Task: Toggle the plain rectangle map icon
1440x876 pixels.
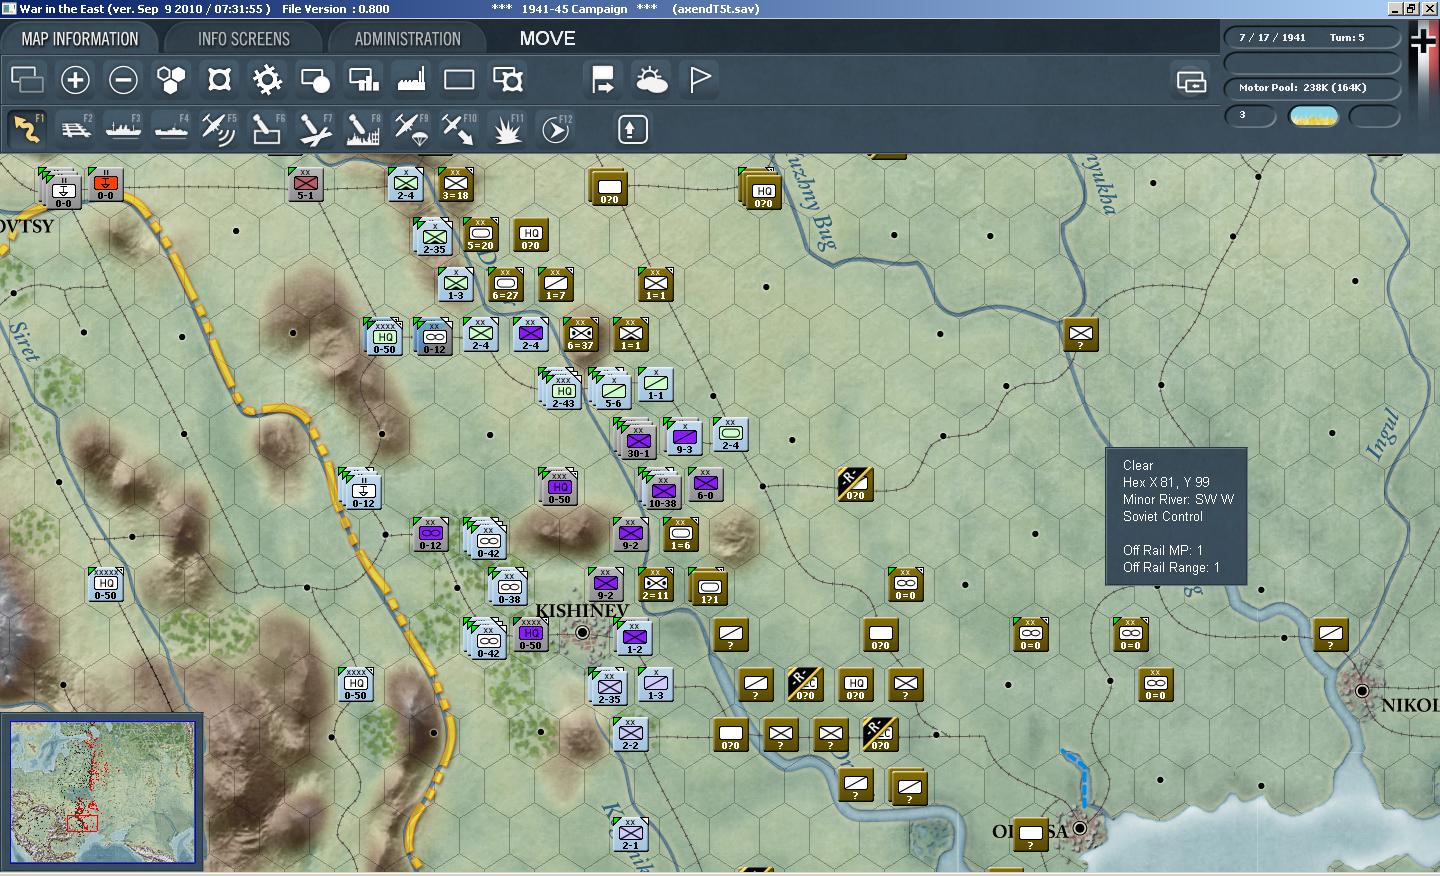Action: (x=459, y=80)
